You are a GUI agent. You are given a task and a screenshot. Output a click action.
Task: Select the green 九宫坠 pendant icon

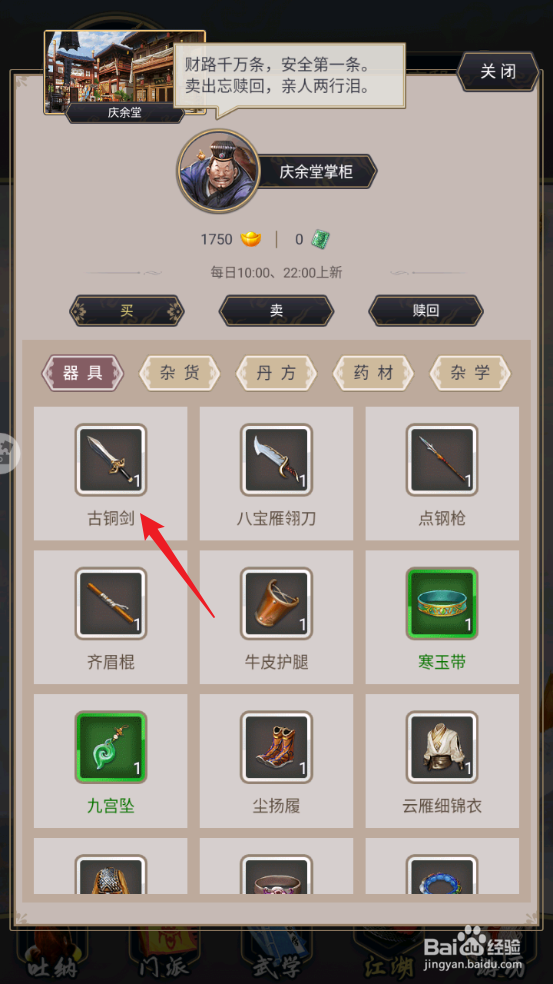point(110,747)
